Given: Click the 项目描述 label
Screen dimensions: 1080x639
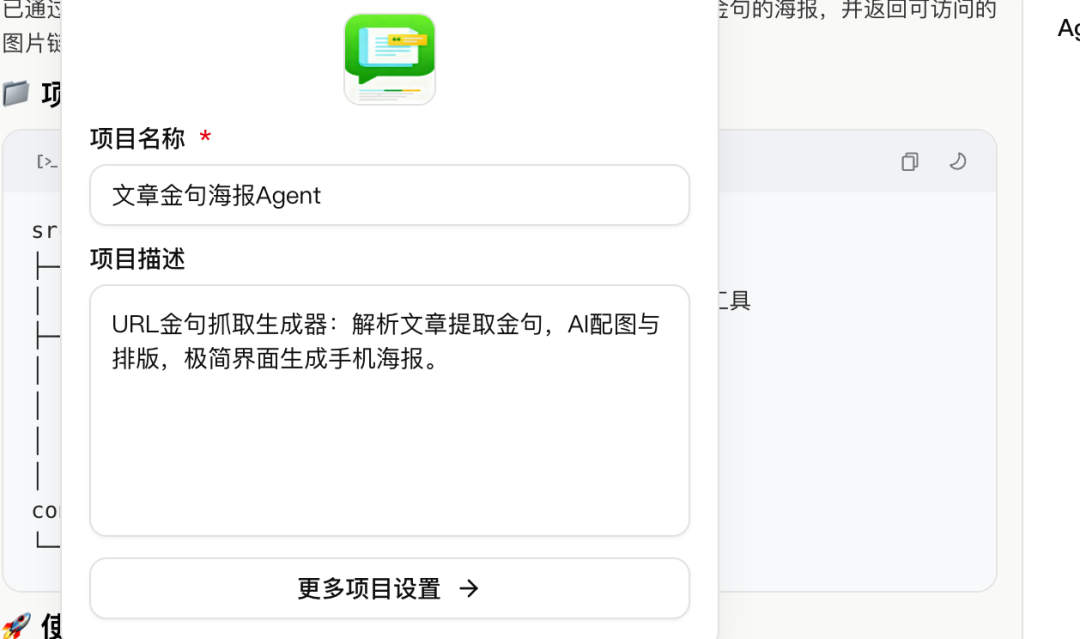Looking at the screenshot, I should [x=138, y=259].
